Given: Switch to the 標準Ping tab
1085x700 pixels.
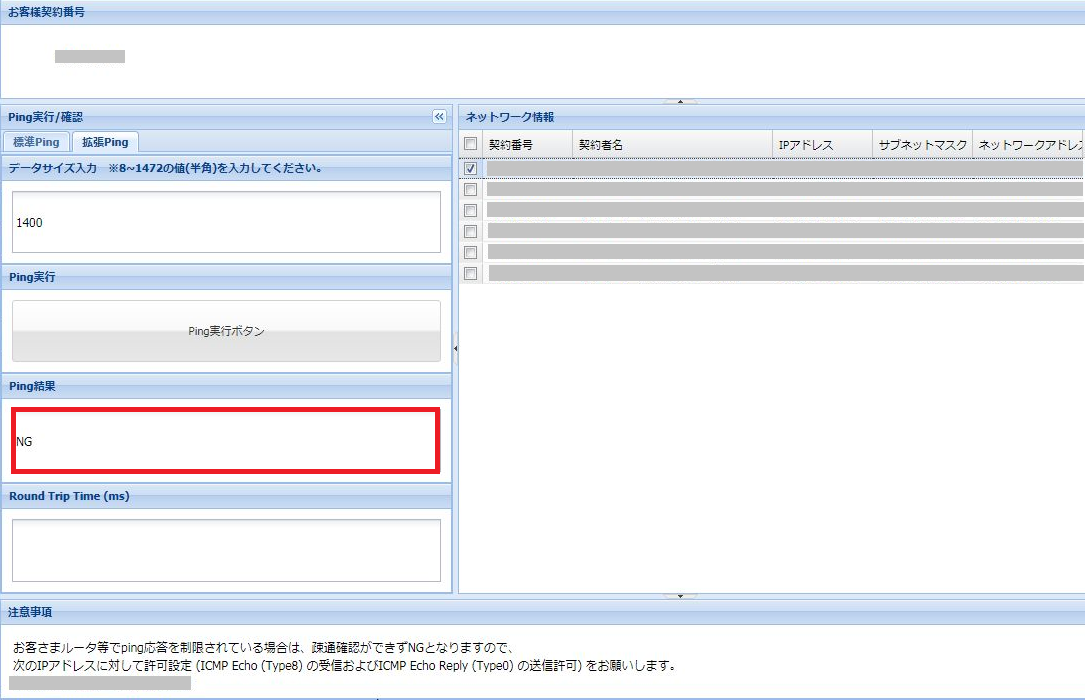Looking at the screenshot, I should [x=36, y=142].
